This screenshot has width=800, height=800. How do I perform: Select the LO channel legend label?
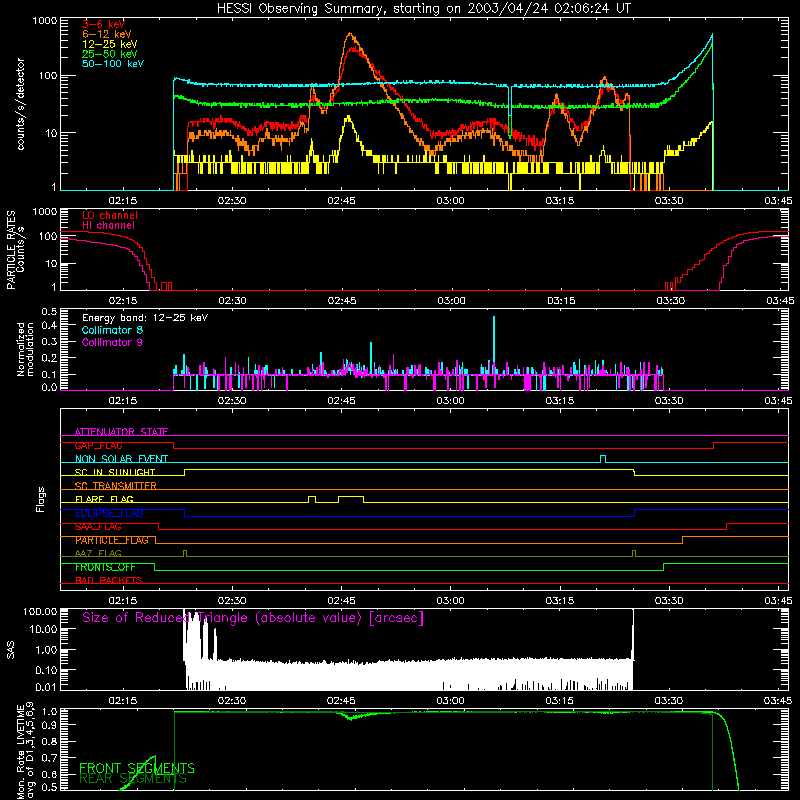[x=110, y=215]
